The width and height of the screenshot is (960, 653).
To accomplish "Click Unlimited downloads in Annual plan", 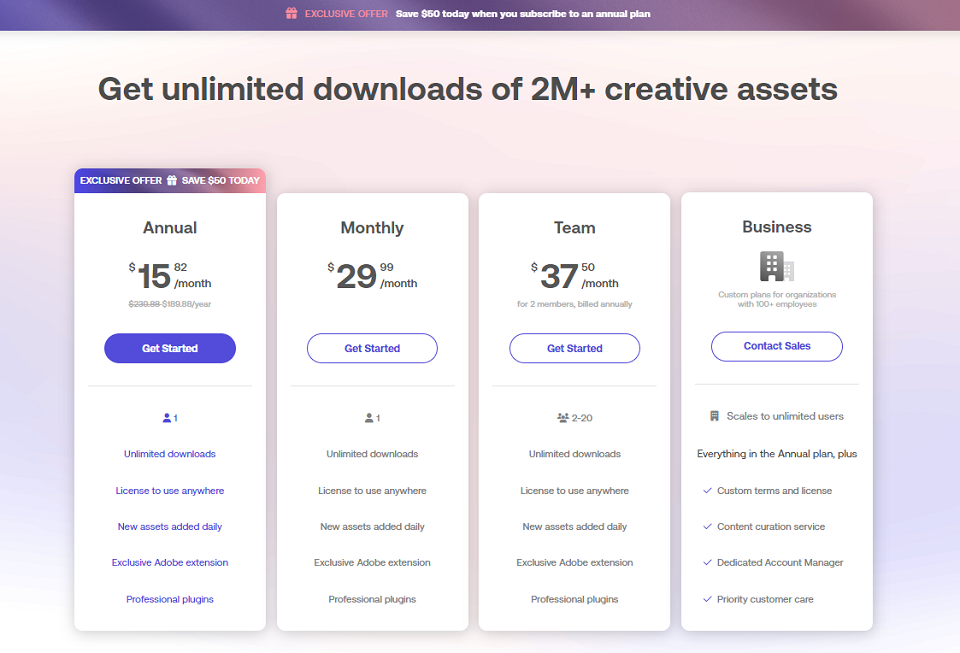I will click(170, 454).
